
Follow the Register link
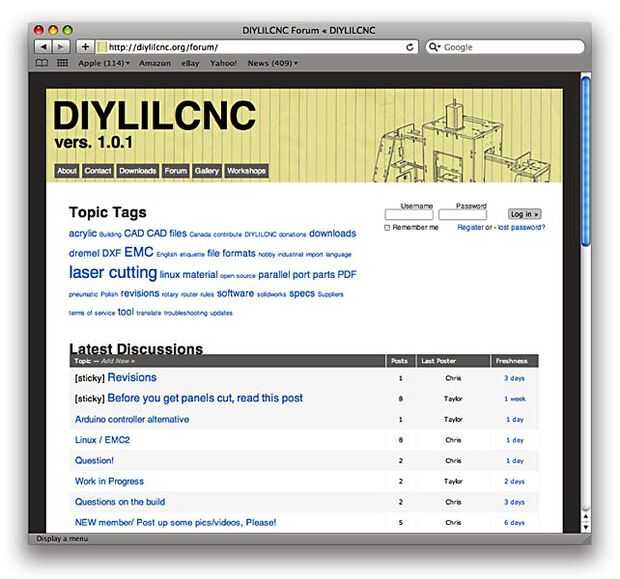point(470,227)
